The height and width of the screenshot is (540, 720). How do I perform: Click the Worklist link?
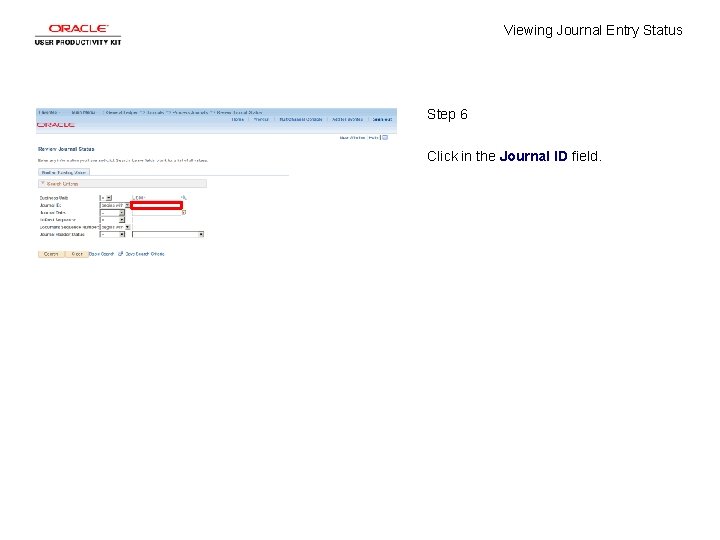point(261,119)
